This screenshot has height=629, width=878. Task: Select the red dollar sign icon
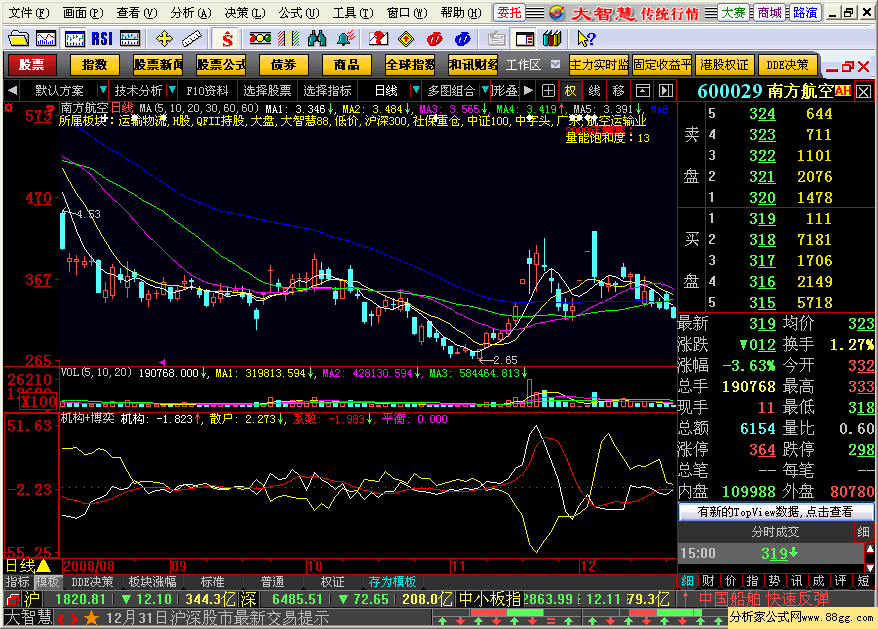[x=227, y=39]
